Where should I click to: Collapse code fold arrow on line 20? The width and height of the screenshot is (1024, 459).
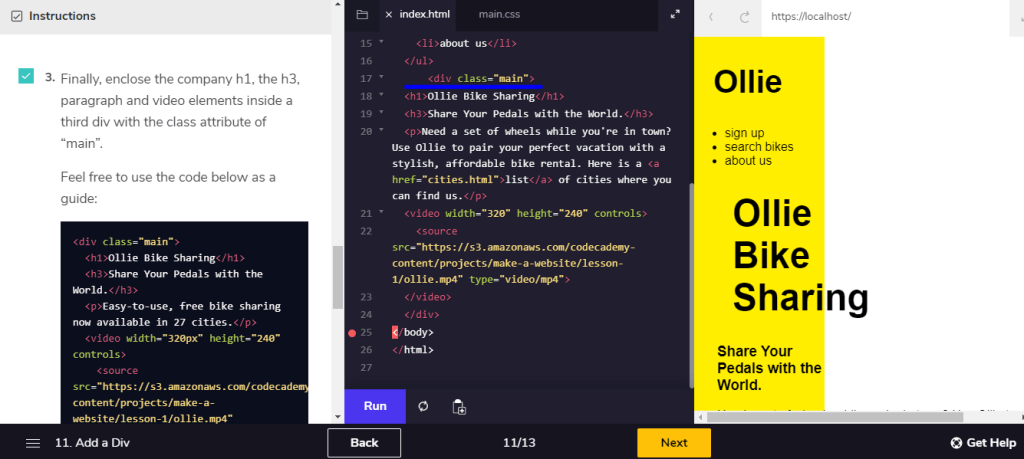(381, 132)
